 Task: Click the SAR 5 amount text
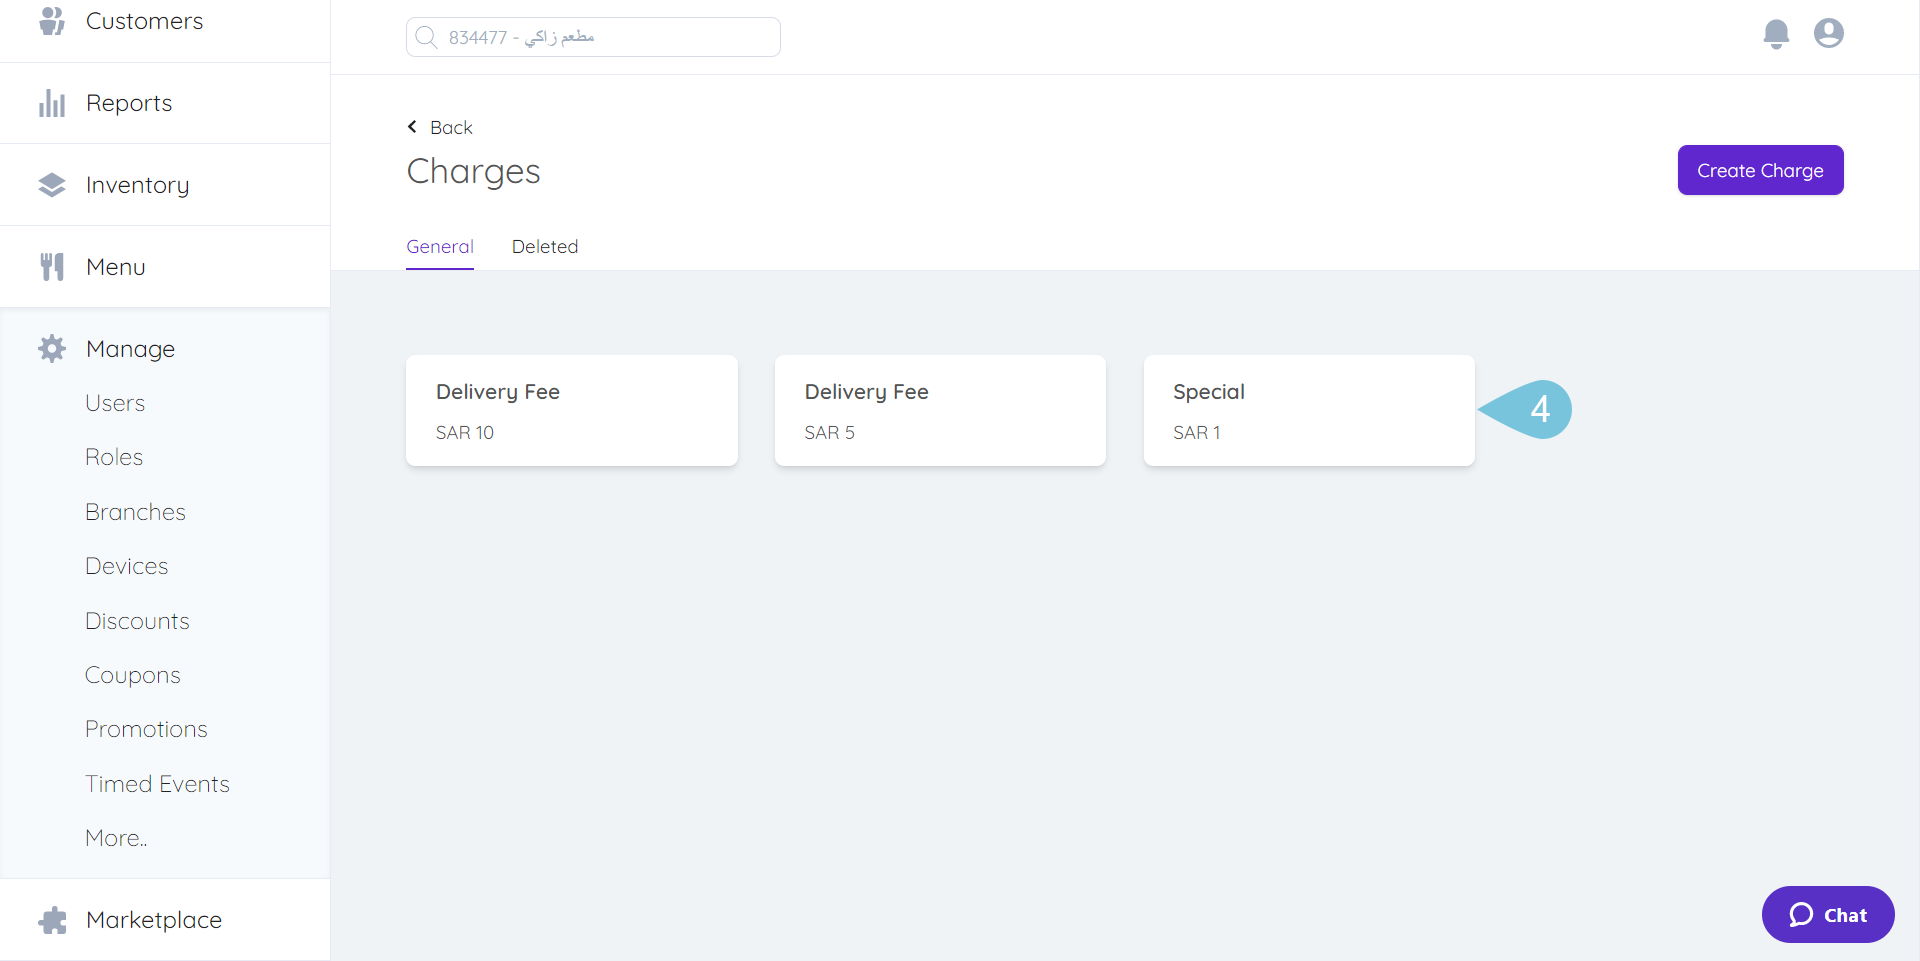coord(830,433)
